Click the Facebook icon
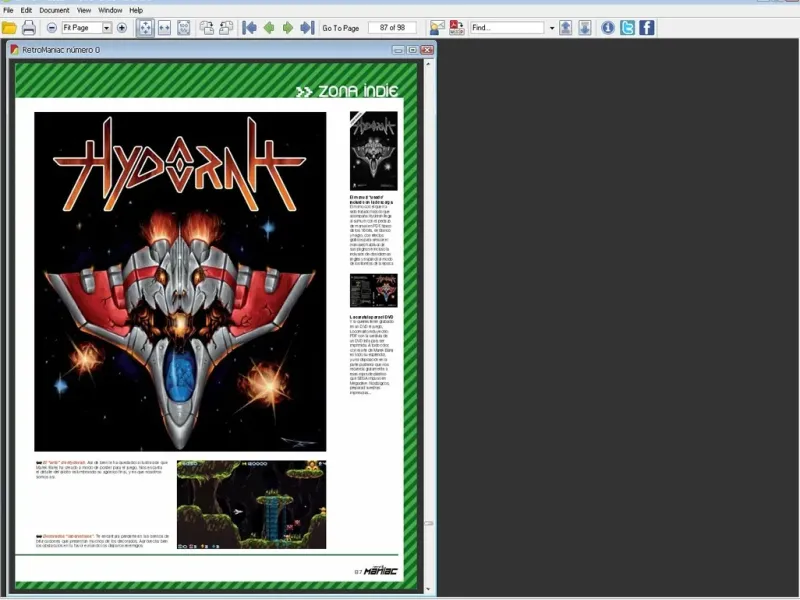 pos(647,28)
